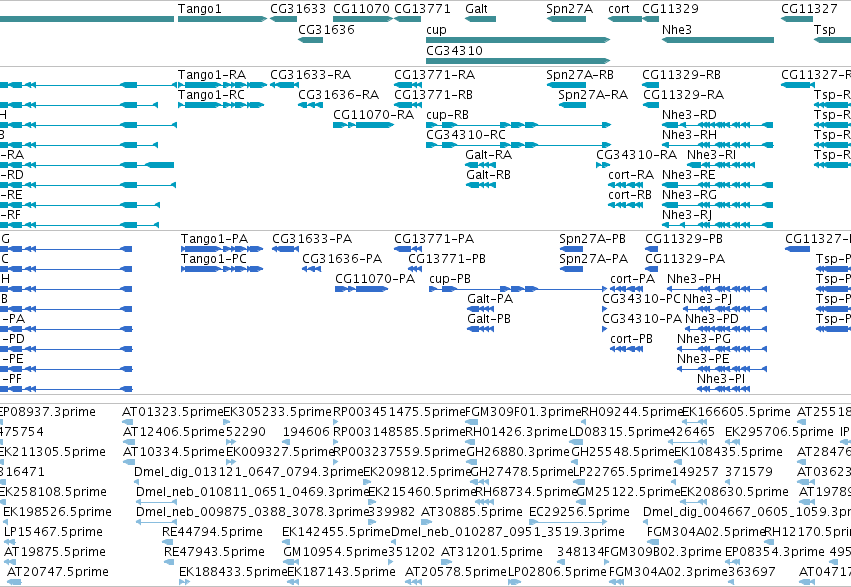Select the Spn27A gene label

tap(569, 9)
